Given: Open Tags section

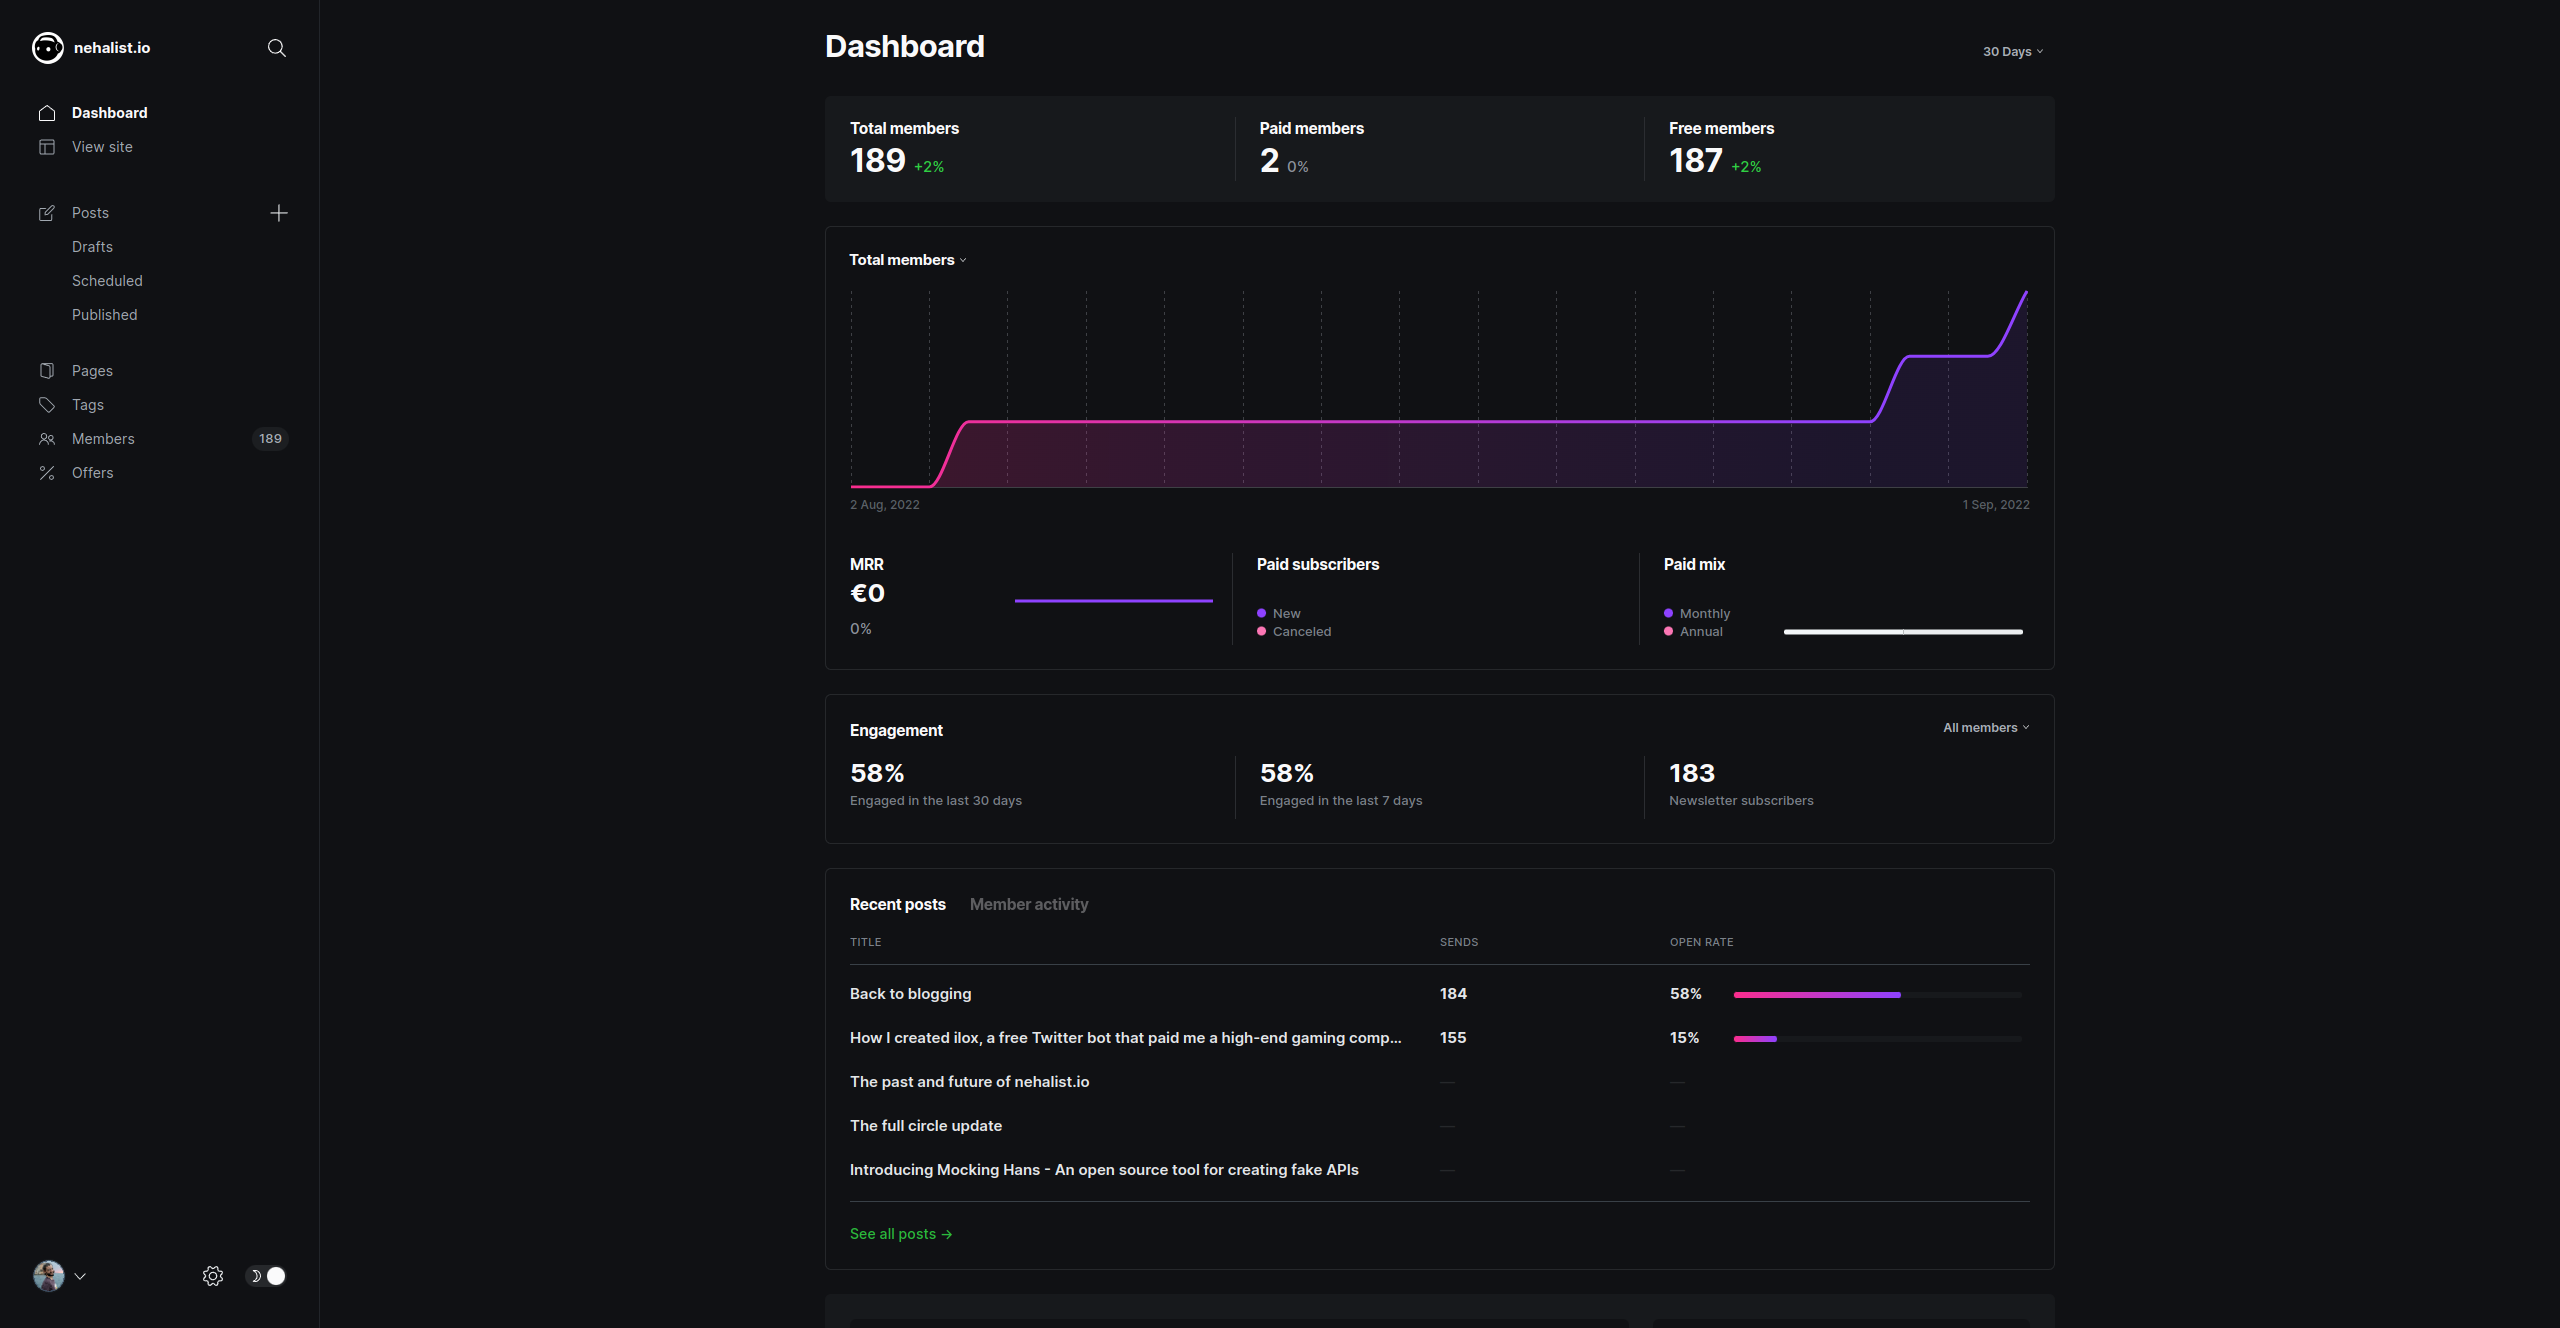Looking at the screenshot, I should 88,405.
